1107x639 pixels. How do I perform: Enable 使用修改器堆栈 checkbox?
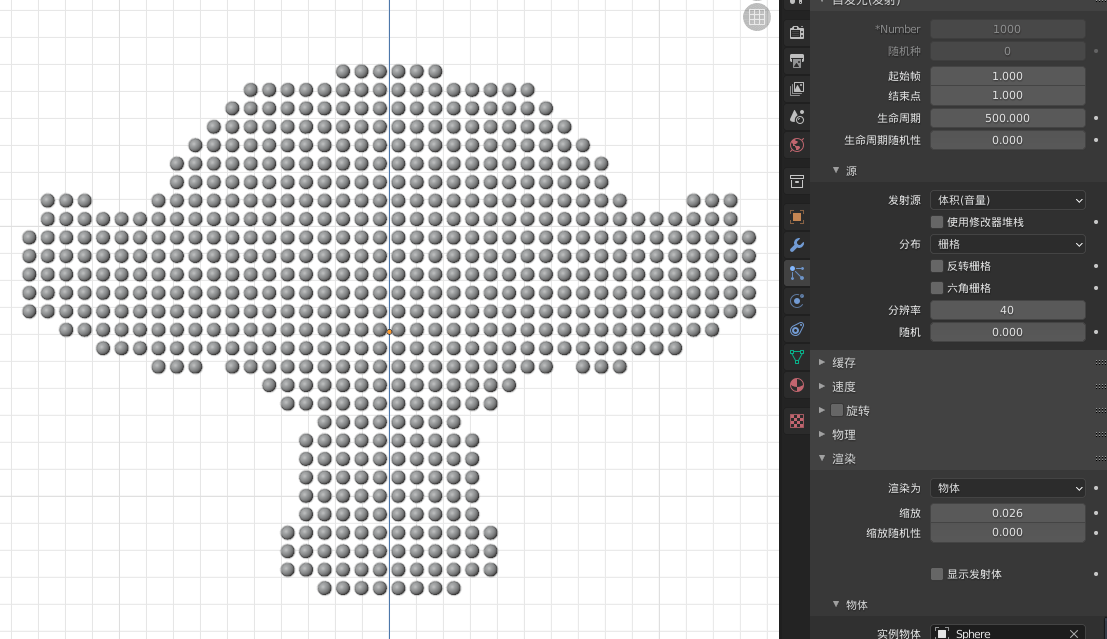tap(937, 222)
